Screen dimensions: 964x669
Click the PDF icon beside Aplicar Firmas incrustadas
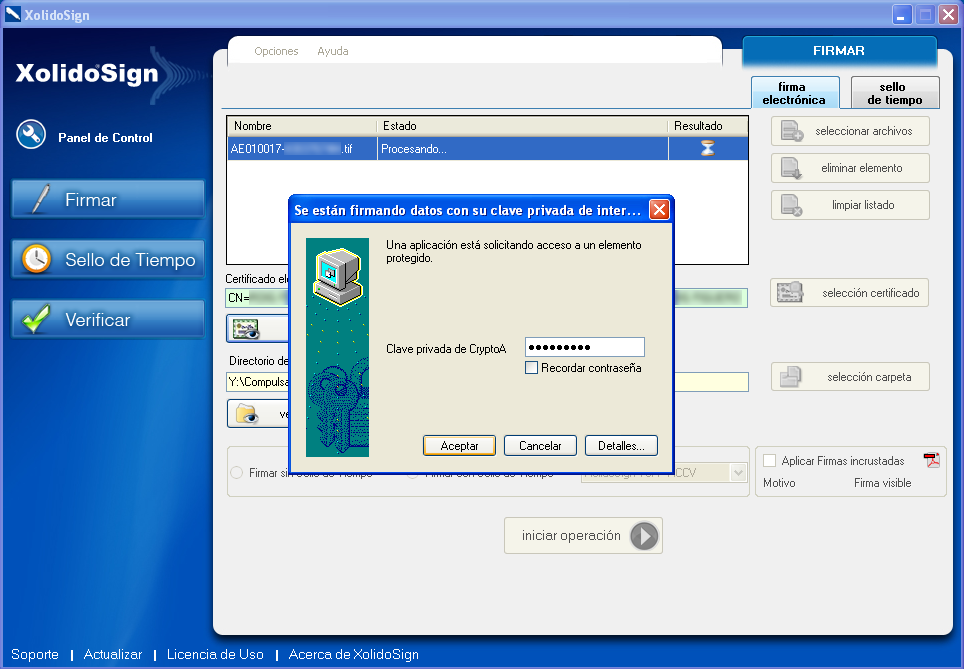932,460
